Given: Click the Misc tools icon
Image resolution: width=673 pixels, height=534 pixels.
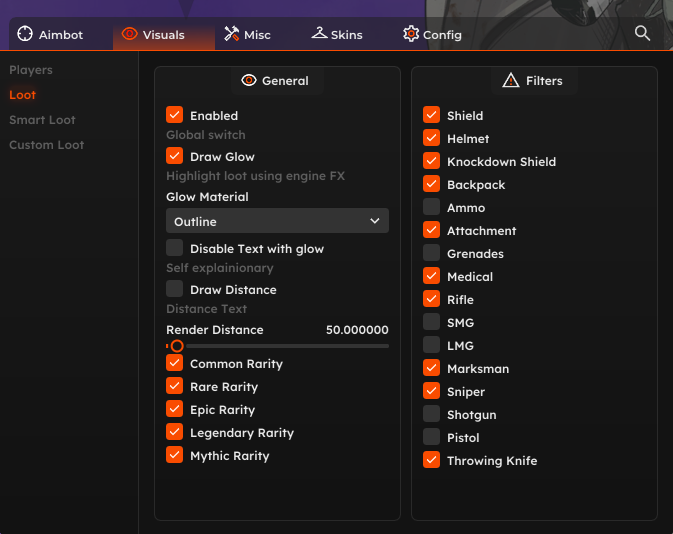Looking at the screenshot, I should coord(231,34).
